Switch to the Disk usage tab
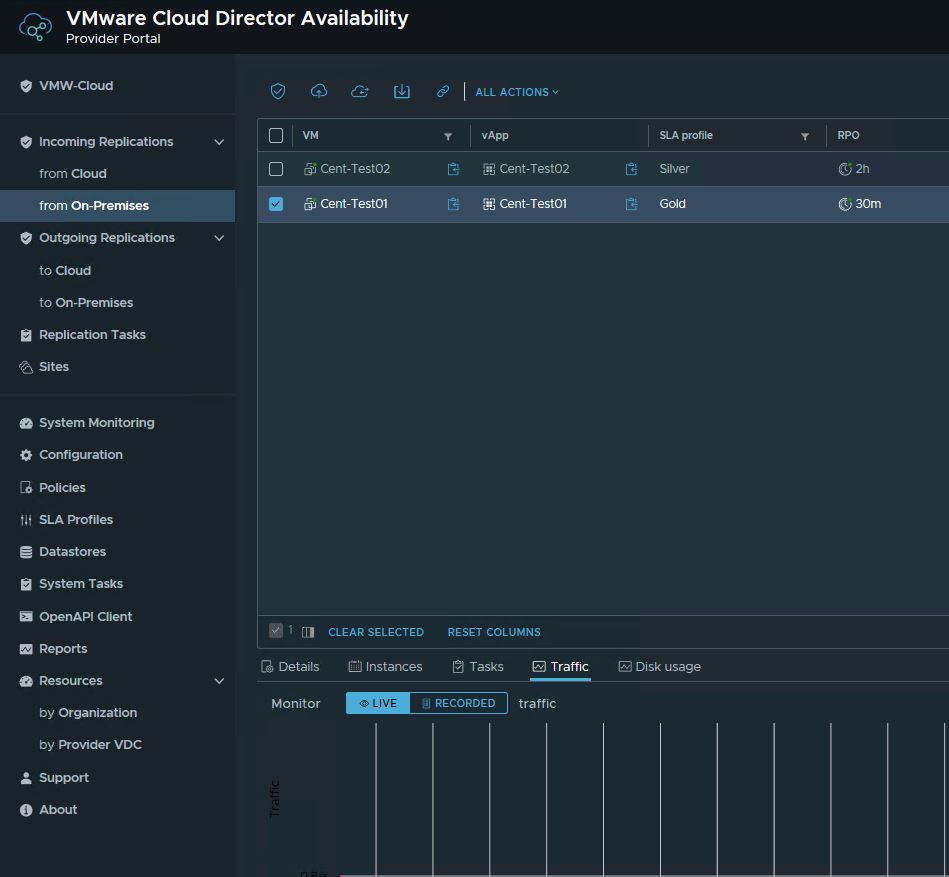This screenshot has width=949, height=877. [x=659, y=667]
